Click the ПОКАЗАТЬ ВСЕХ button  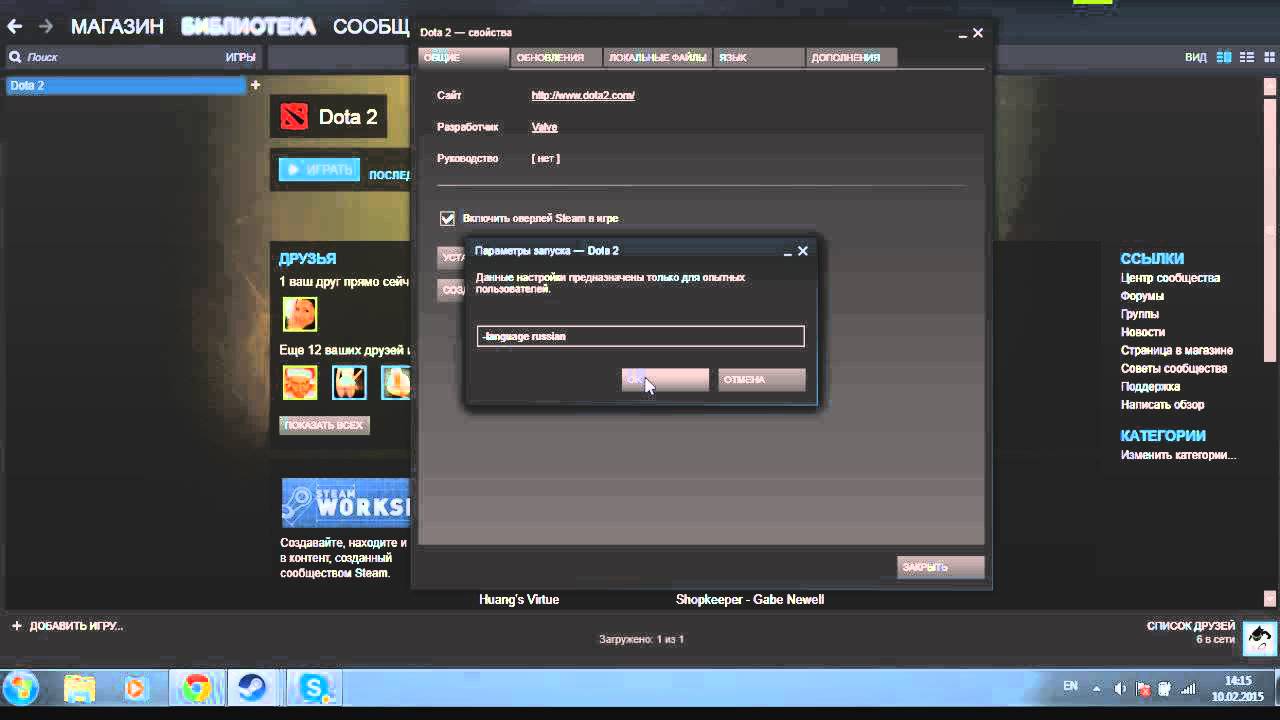[324, 425]
